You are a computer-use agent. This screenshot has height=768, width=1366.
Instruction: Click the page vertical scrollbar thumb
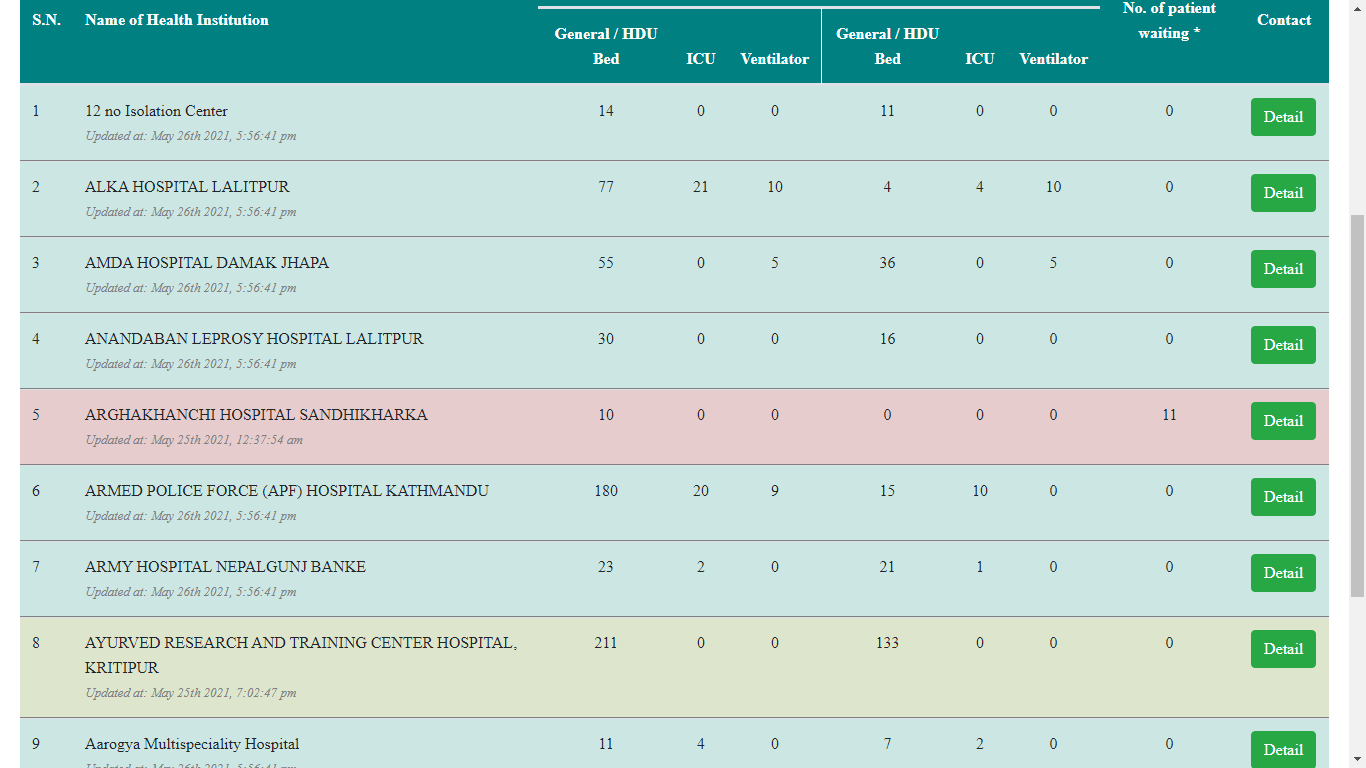(x=1357, y=405)
